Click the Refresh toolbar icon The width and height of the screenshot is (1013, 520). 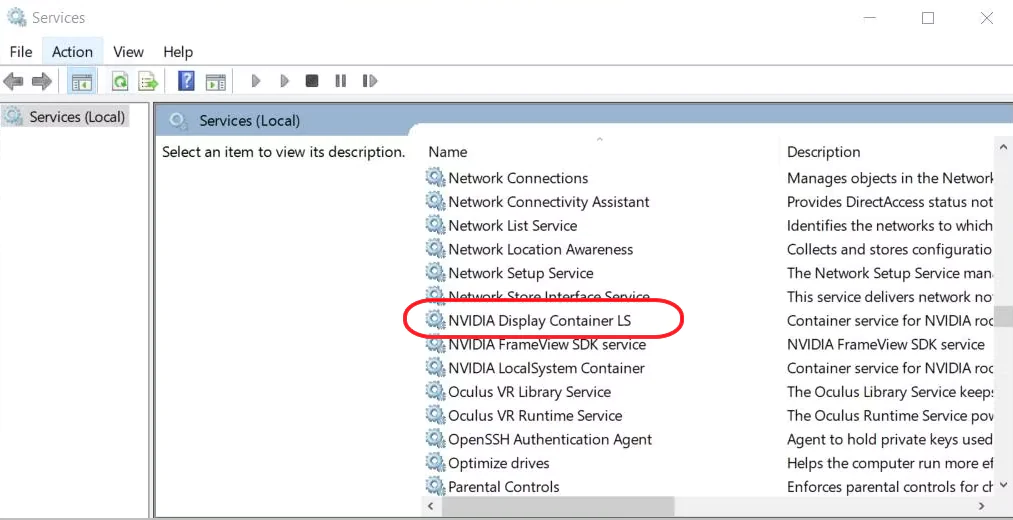pyautogui.click(x=120, y=81)
